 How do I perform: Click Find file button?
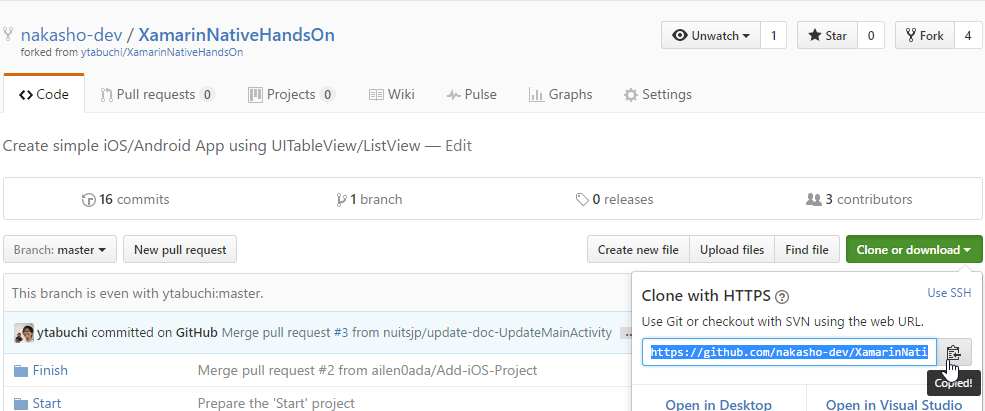pyautogui.click(x=807, y=249)
